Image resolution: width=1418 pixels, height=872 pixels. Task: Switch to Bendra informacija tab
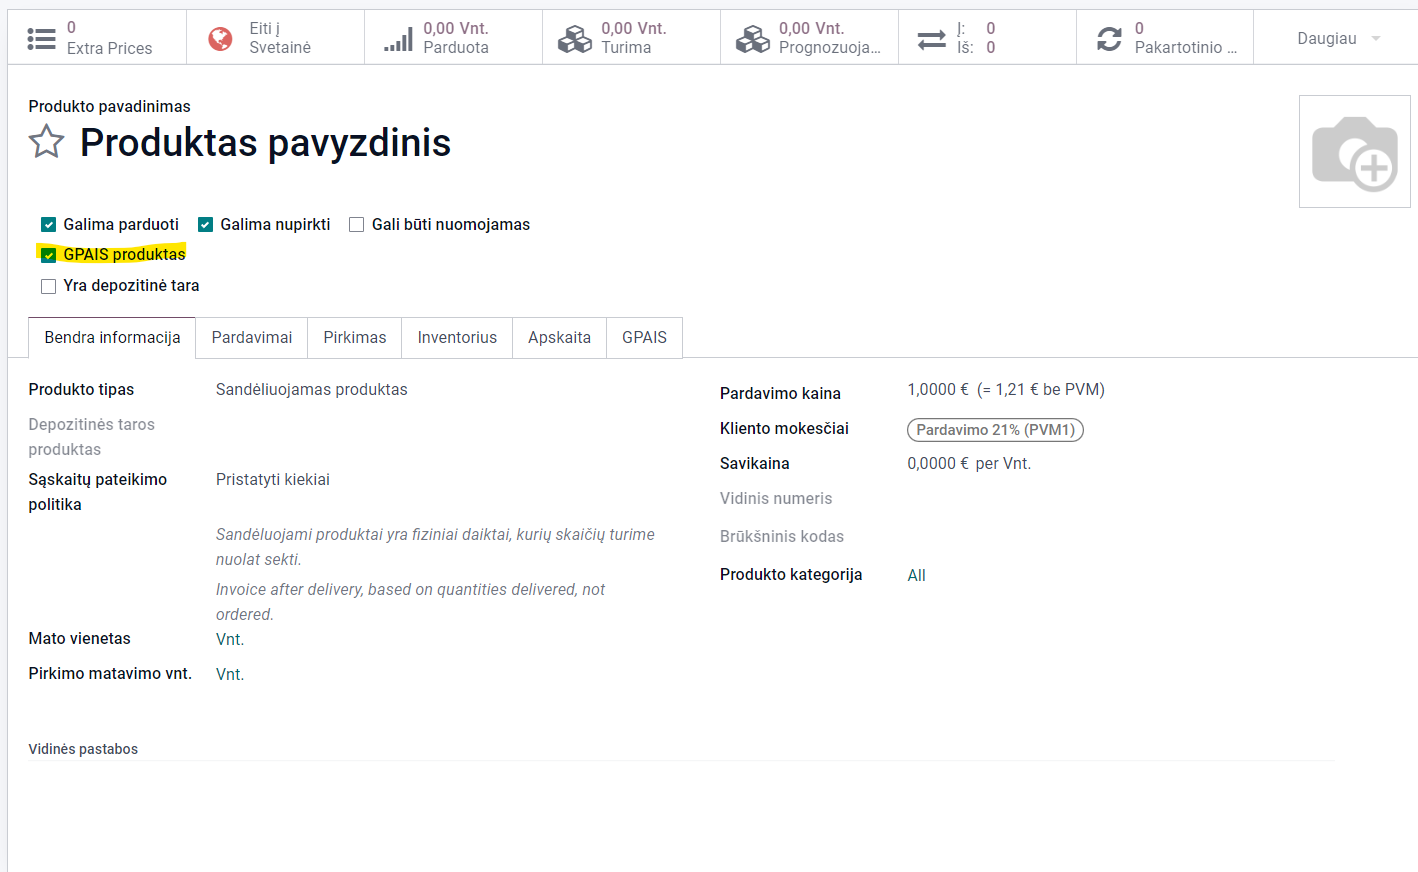click(x=112, y=338)
